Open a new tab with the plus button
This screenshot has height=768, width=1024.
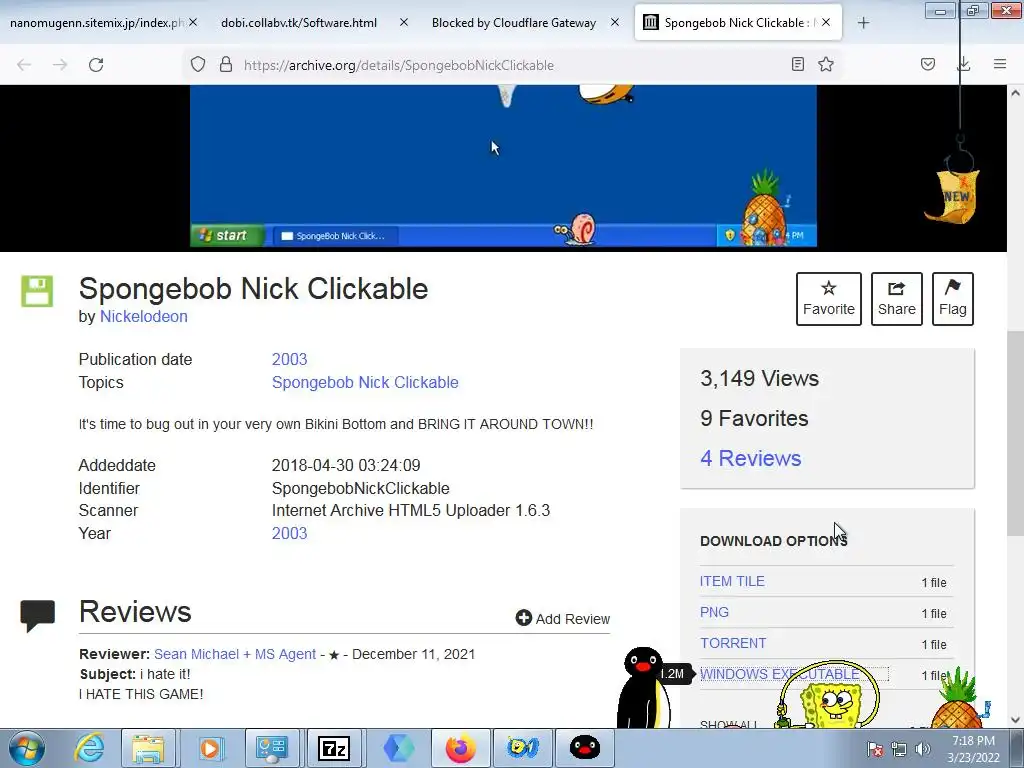point(863,23)
